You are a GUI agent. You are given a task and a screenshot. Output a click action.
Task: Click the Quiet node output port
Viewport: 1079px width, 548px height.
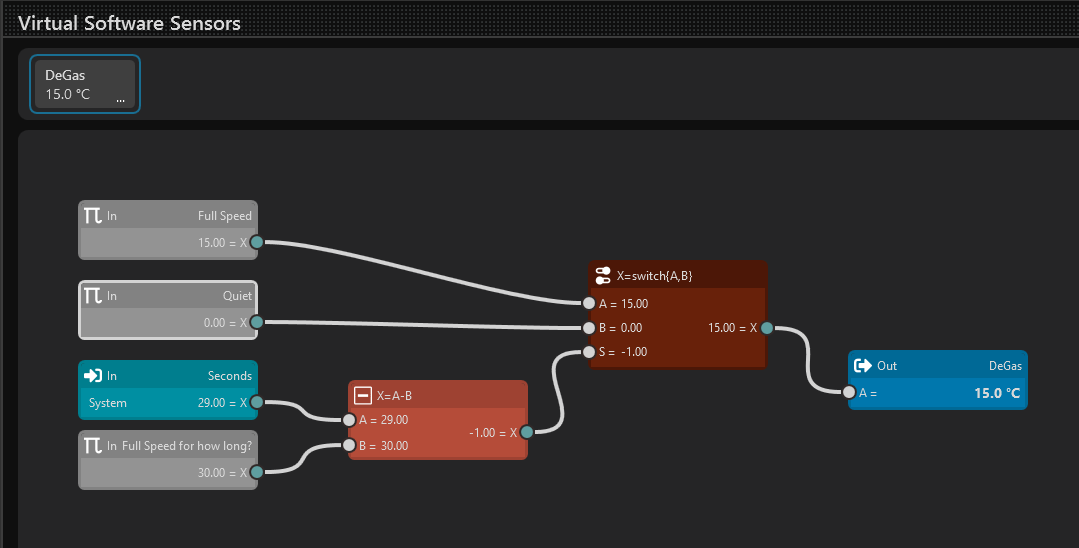[x=256, y=322]
